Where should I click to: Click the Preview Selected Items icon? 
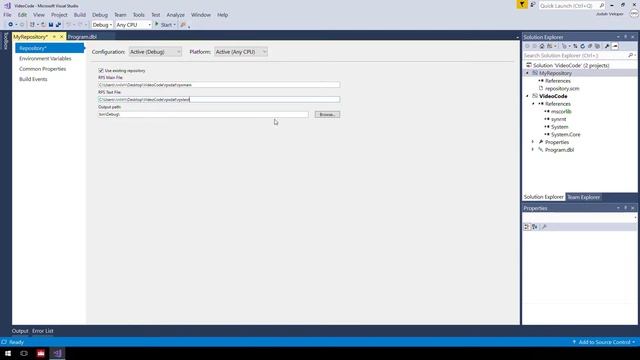pyautogui.click(x=615, y=46)
